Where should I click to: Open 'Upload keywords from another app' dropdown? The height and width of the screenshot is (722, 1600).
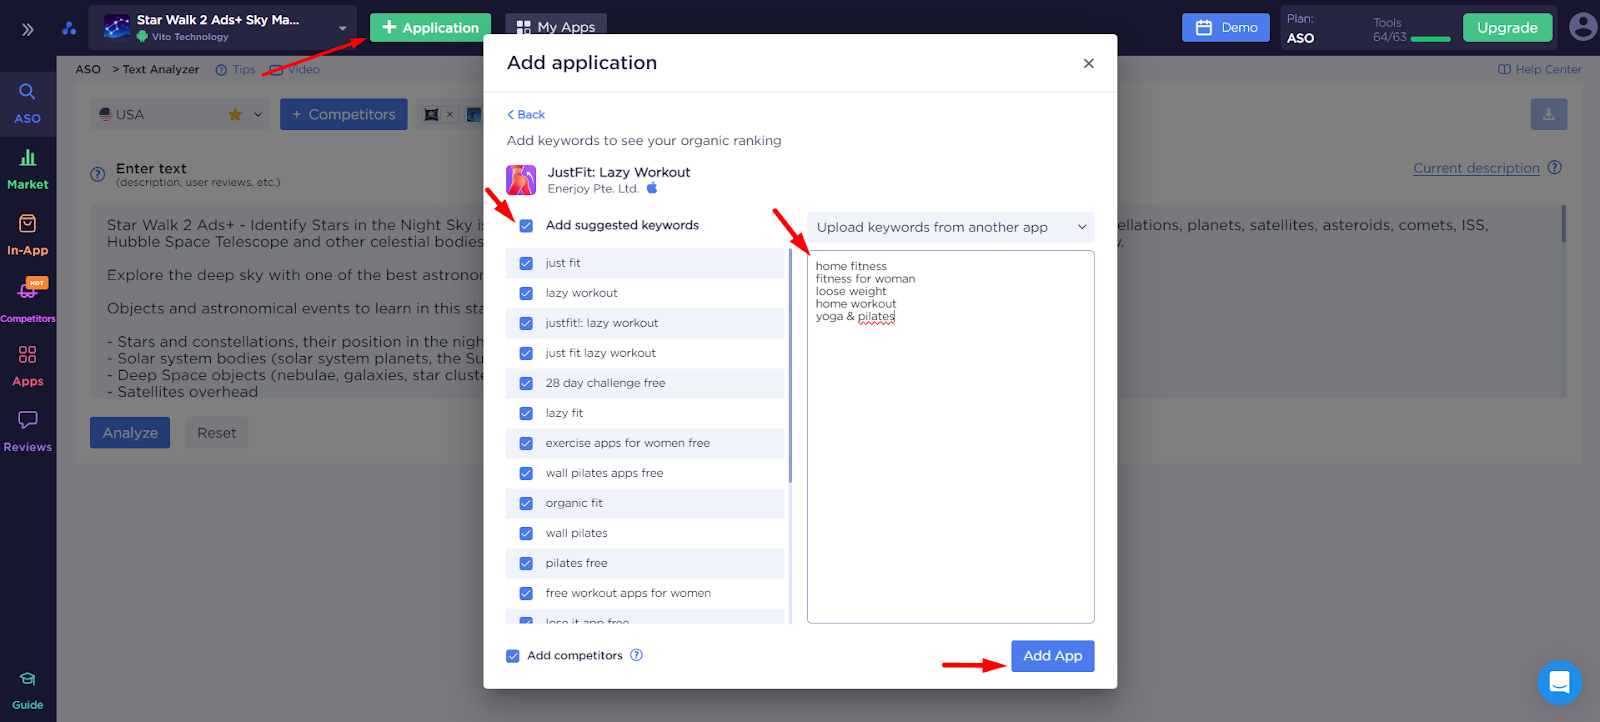(950, 227)
